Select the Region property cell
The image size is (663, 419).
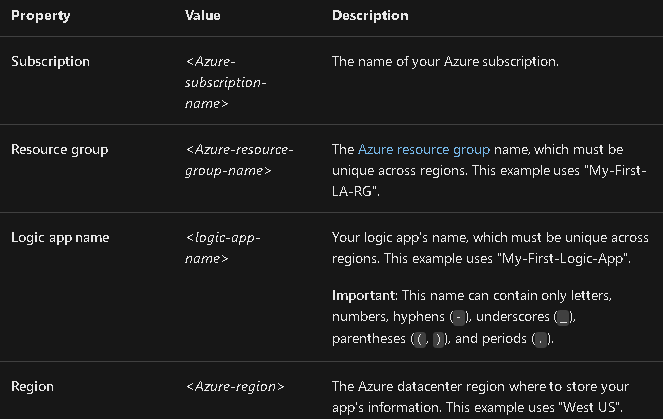tap(32, 386)
